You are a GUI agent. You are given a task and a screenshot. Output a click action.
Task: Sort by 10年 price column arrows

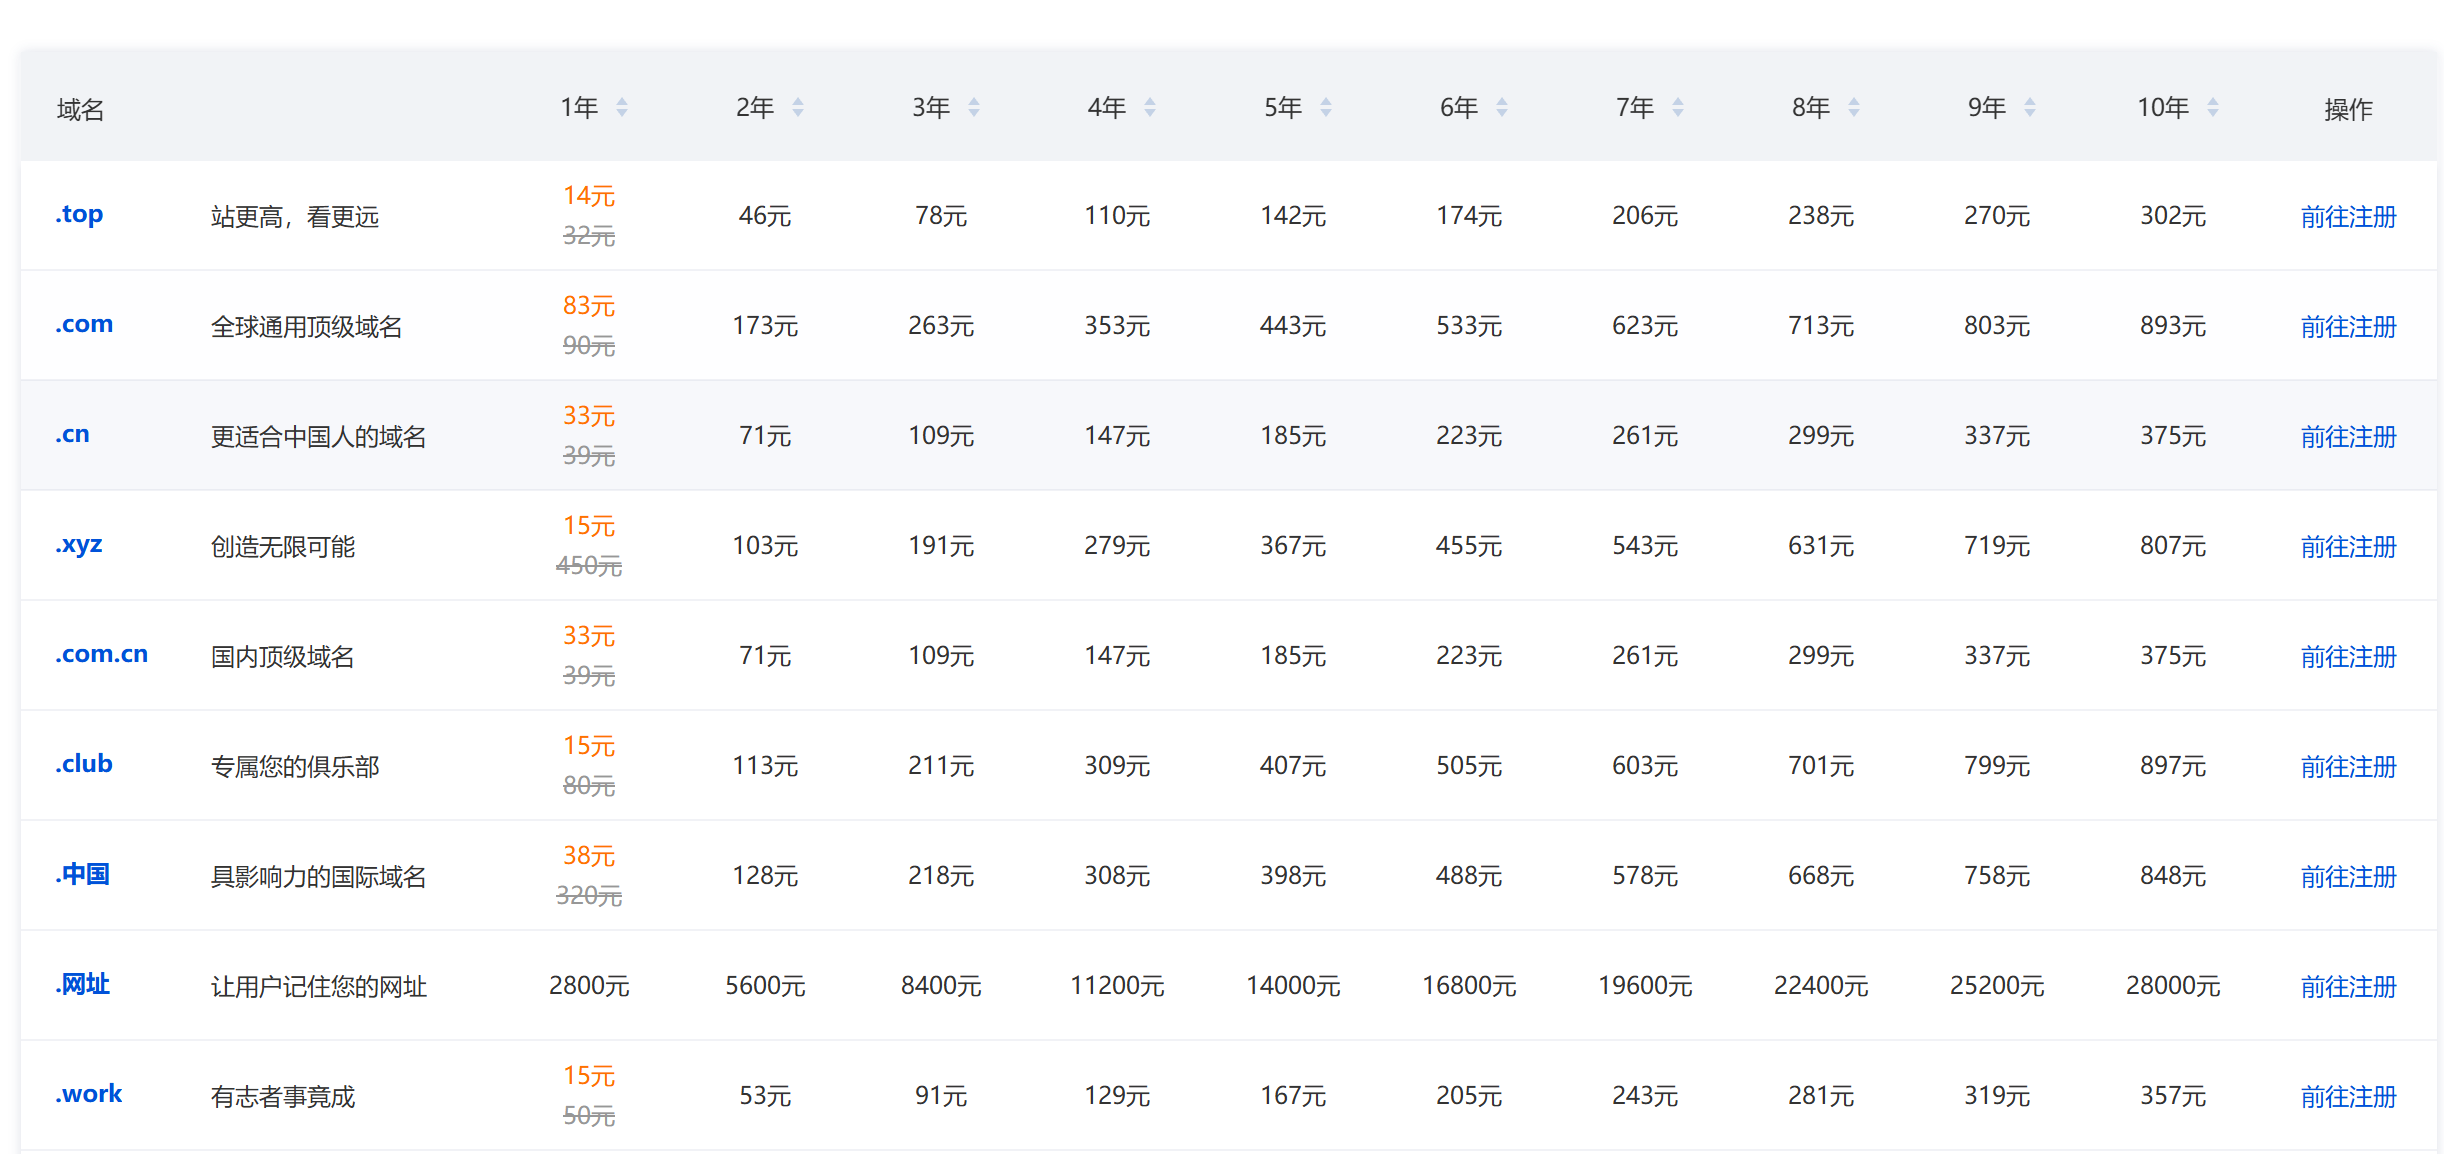click(x=2213, y=107)
